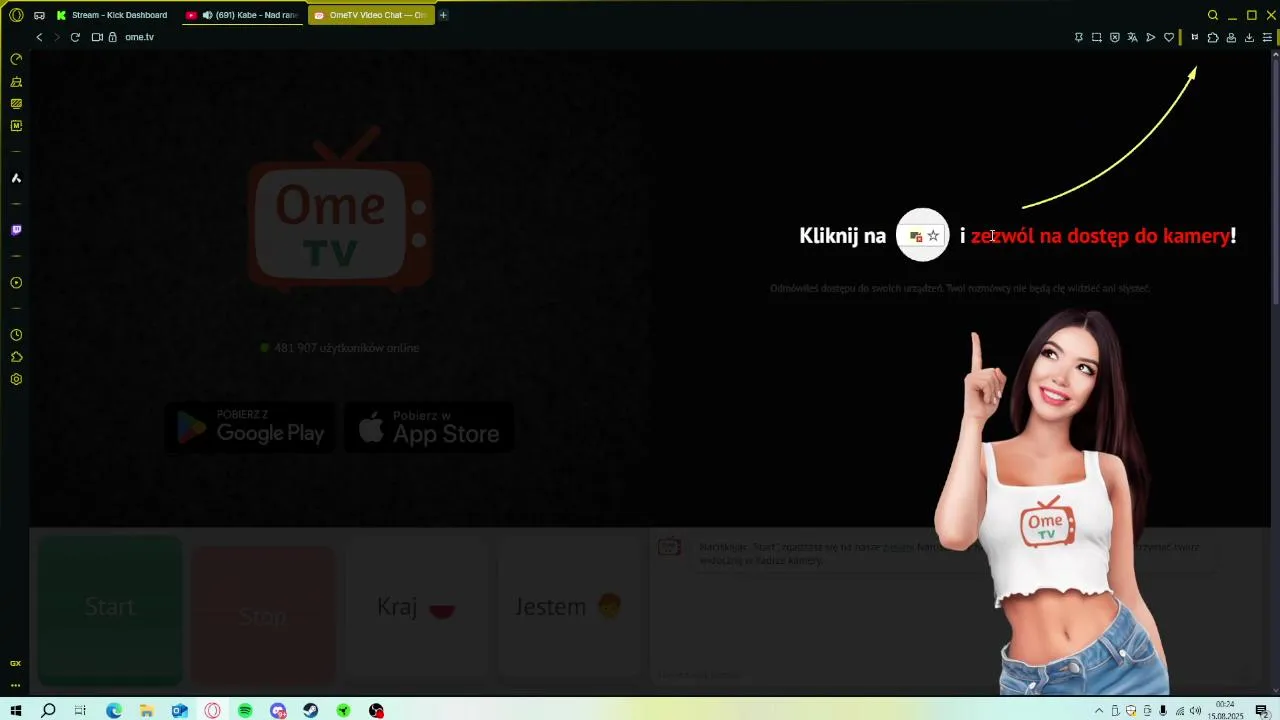
Task: Open the search tabs magnifier
Action: (x=1213, y=15)
